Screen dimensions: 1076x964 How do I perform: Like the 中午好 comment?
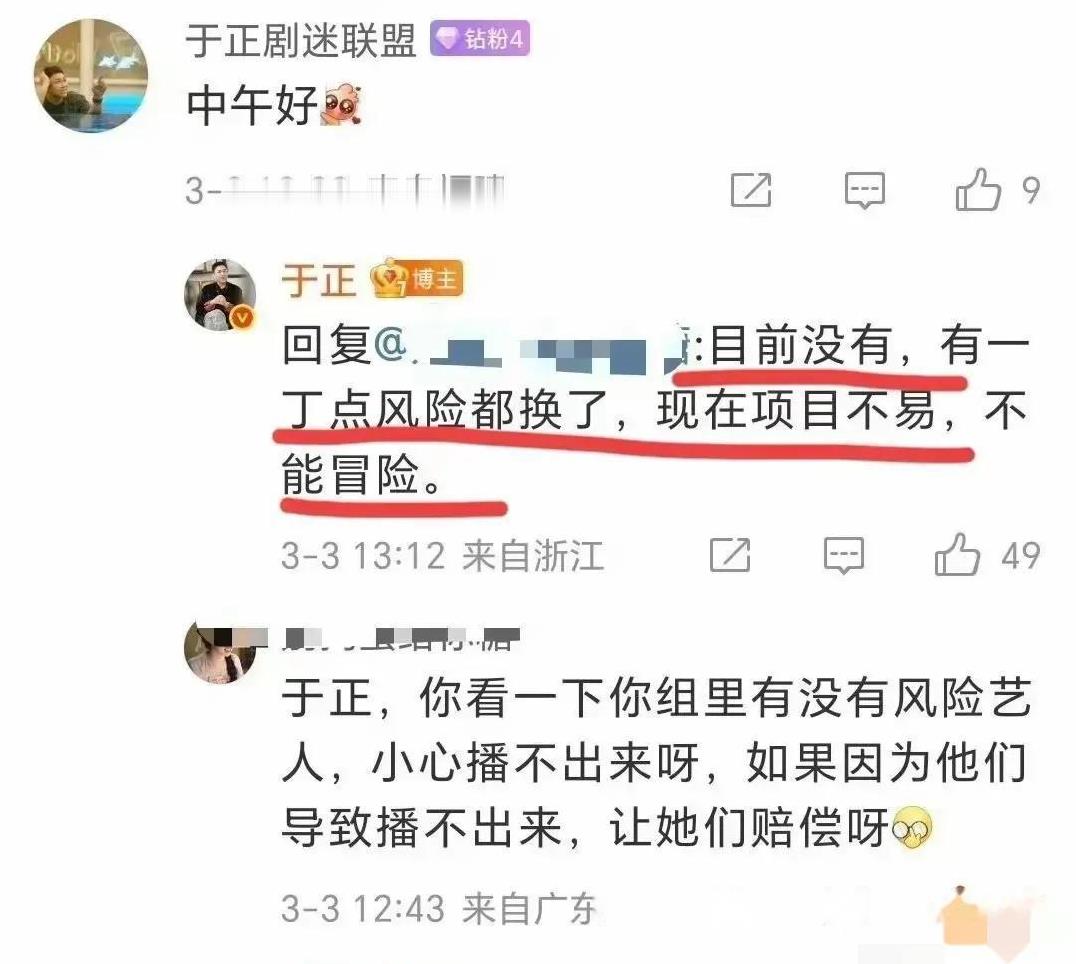pos(978,189)
